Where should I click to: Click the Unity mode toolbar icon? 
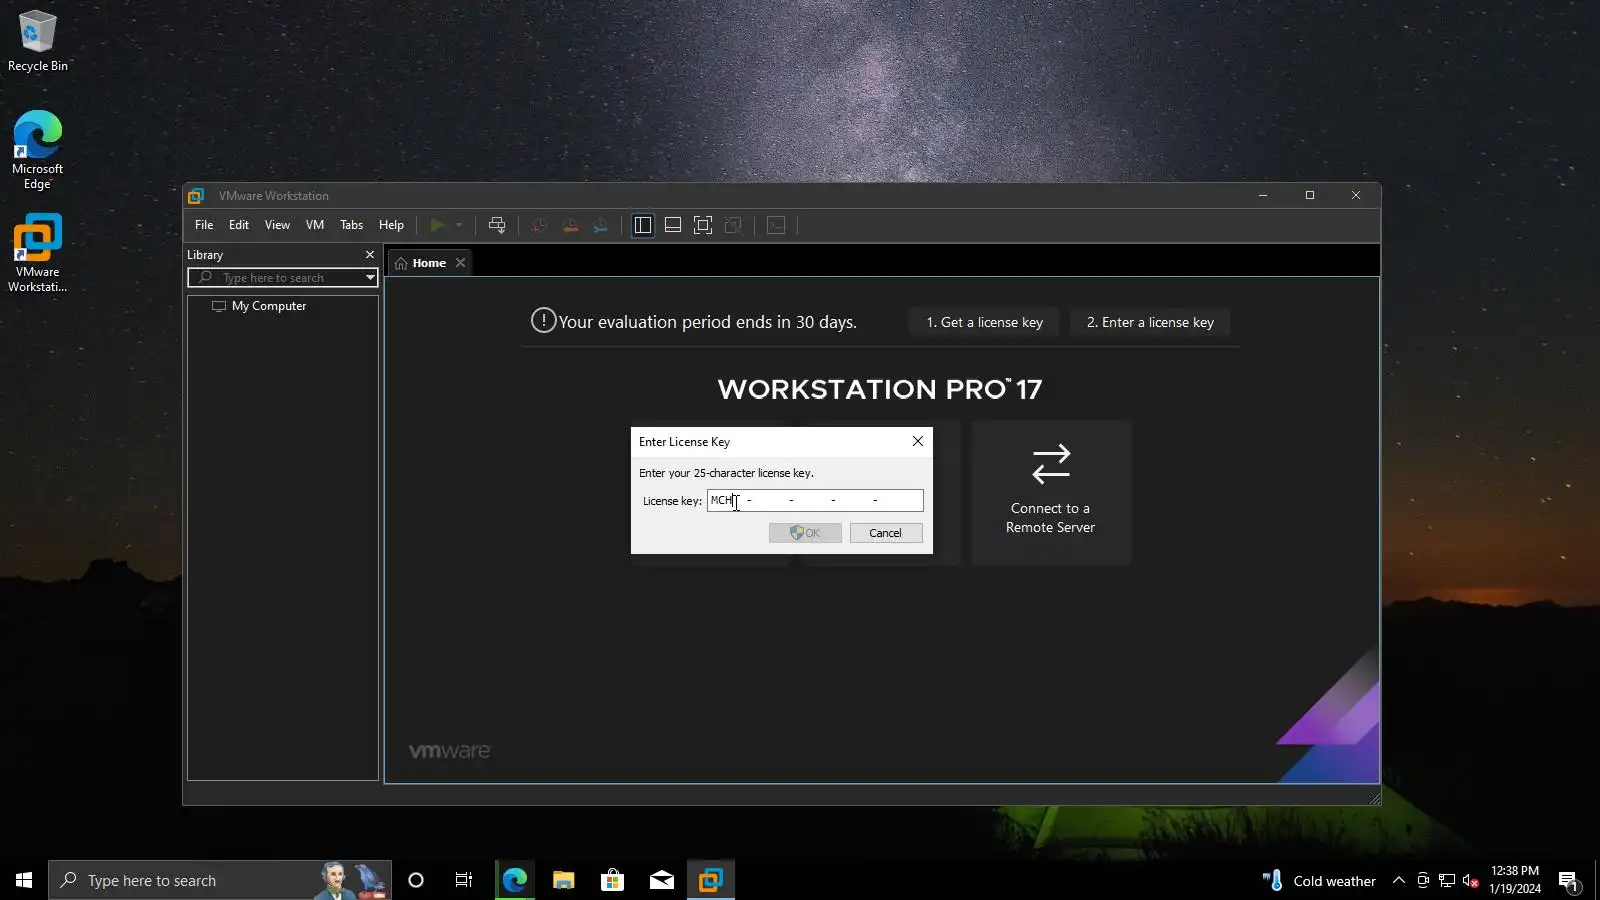pyautogui.click(x=733, y=225)
